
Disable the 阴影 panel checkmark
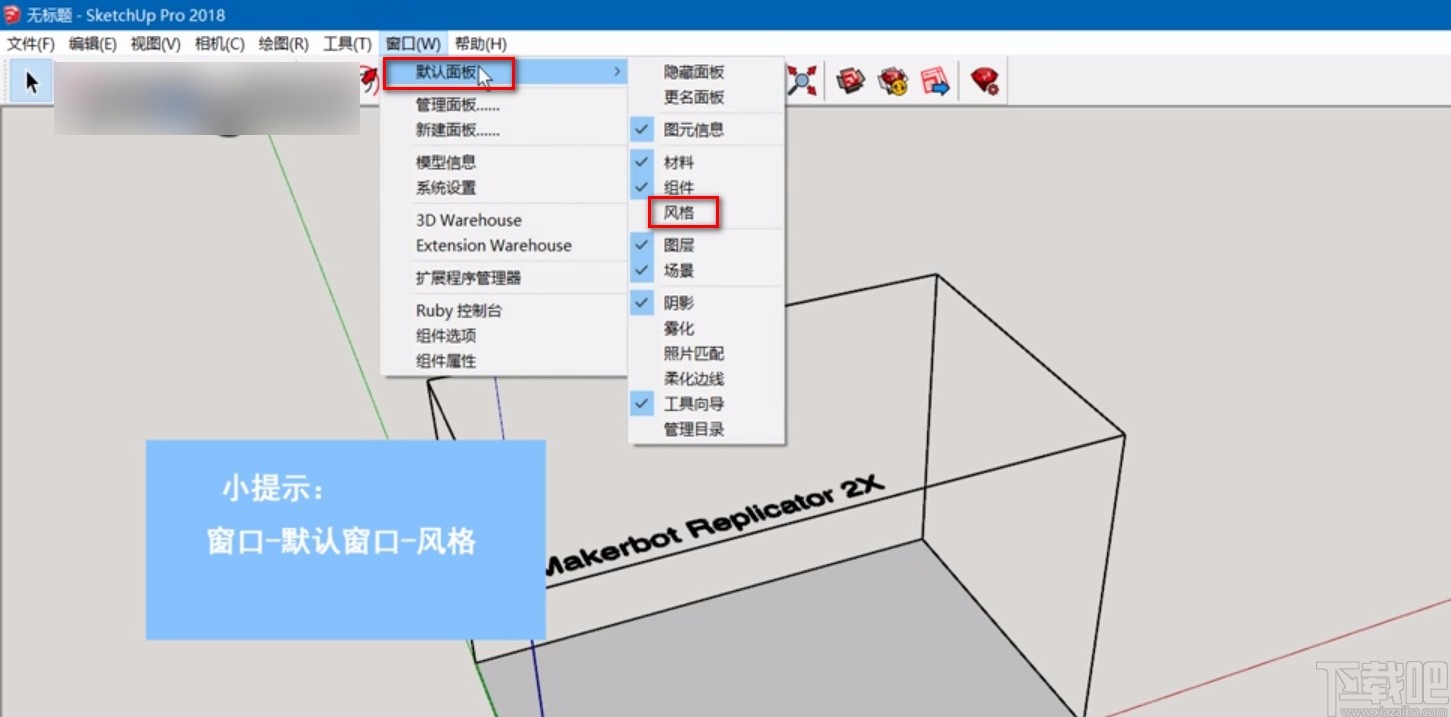click(x=642, y=302)
